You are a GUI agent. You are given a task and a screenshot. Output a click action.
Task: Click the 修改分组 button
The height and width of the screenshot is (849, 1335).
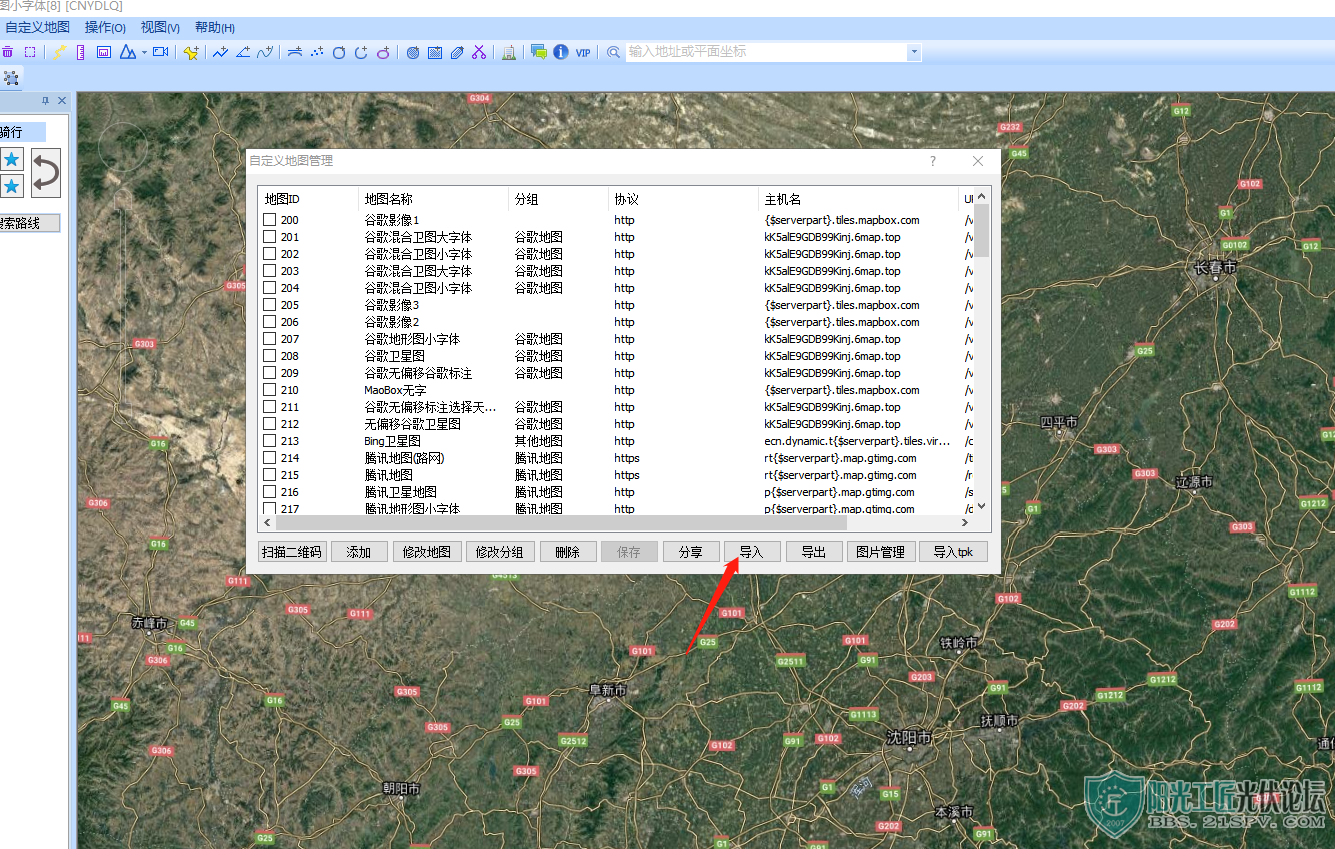pos(500,552)
